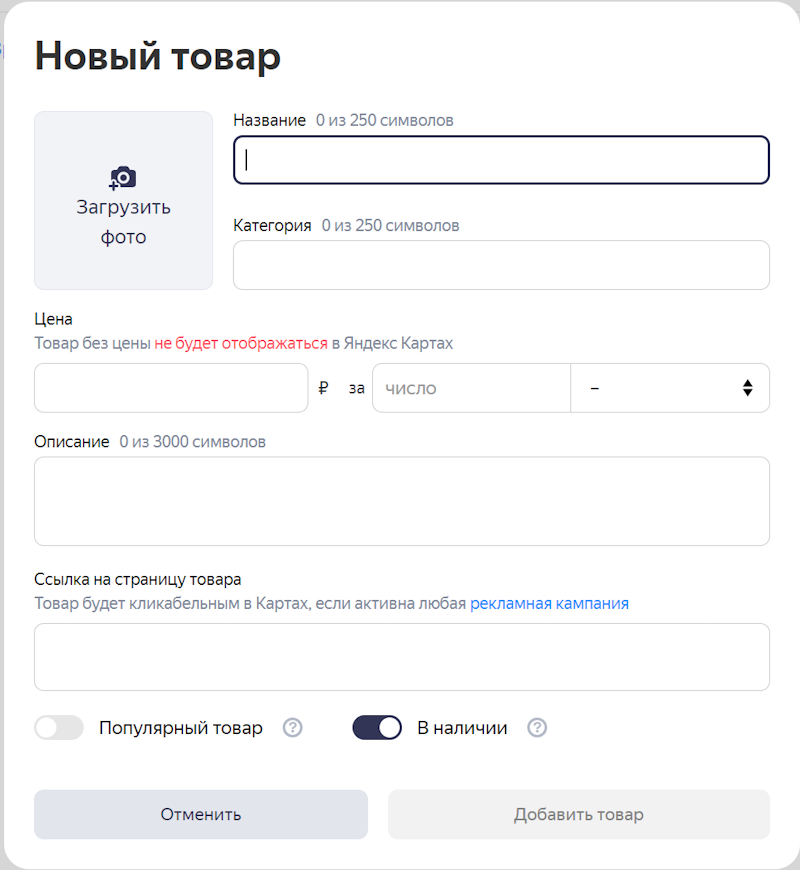Disable the В наличии toggle
Viewport: 800px width, 870px height.
(x=377, y=727)
